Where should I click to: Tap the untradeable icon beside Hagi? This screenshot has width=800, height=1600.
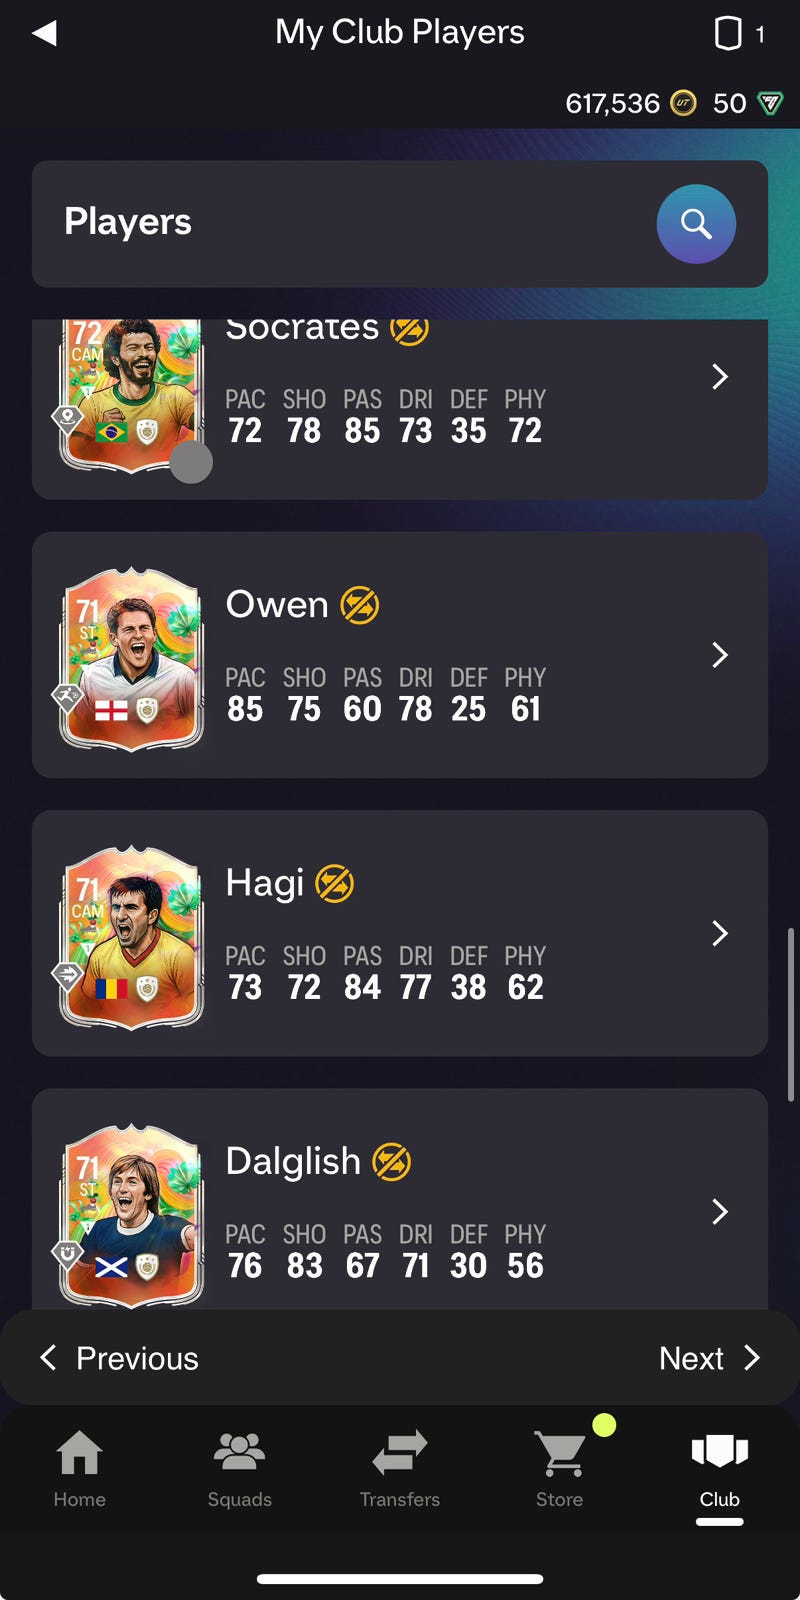coord(335,884)
